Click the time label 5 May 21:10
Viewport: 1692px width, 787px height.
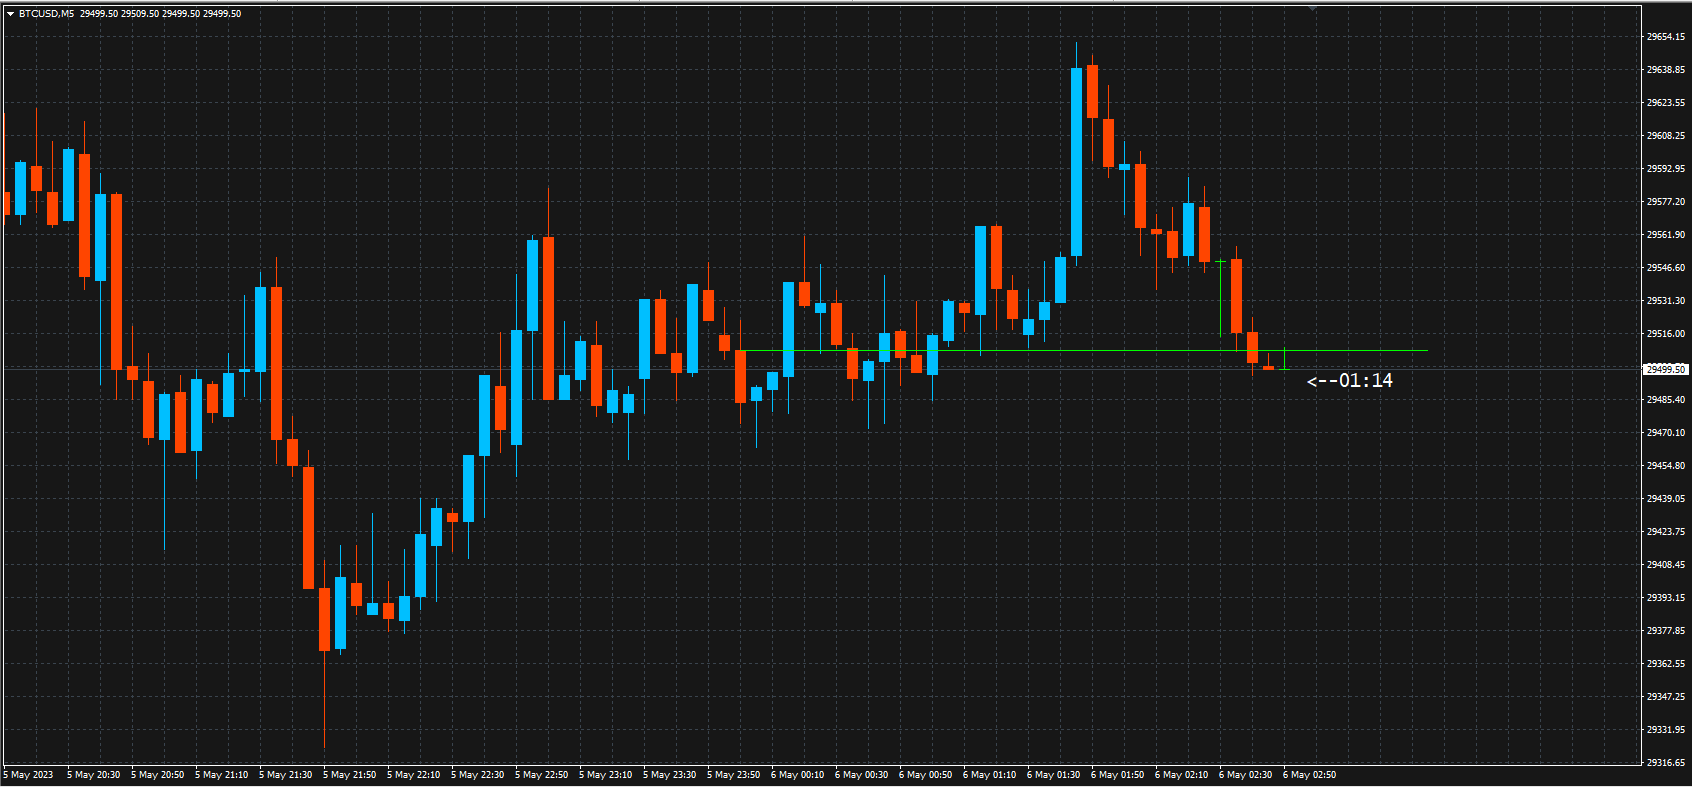point(222,775)
